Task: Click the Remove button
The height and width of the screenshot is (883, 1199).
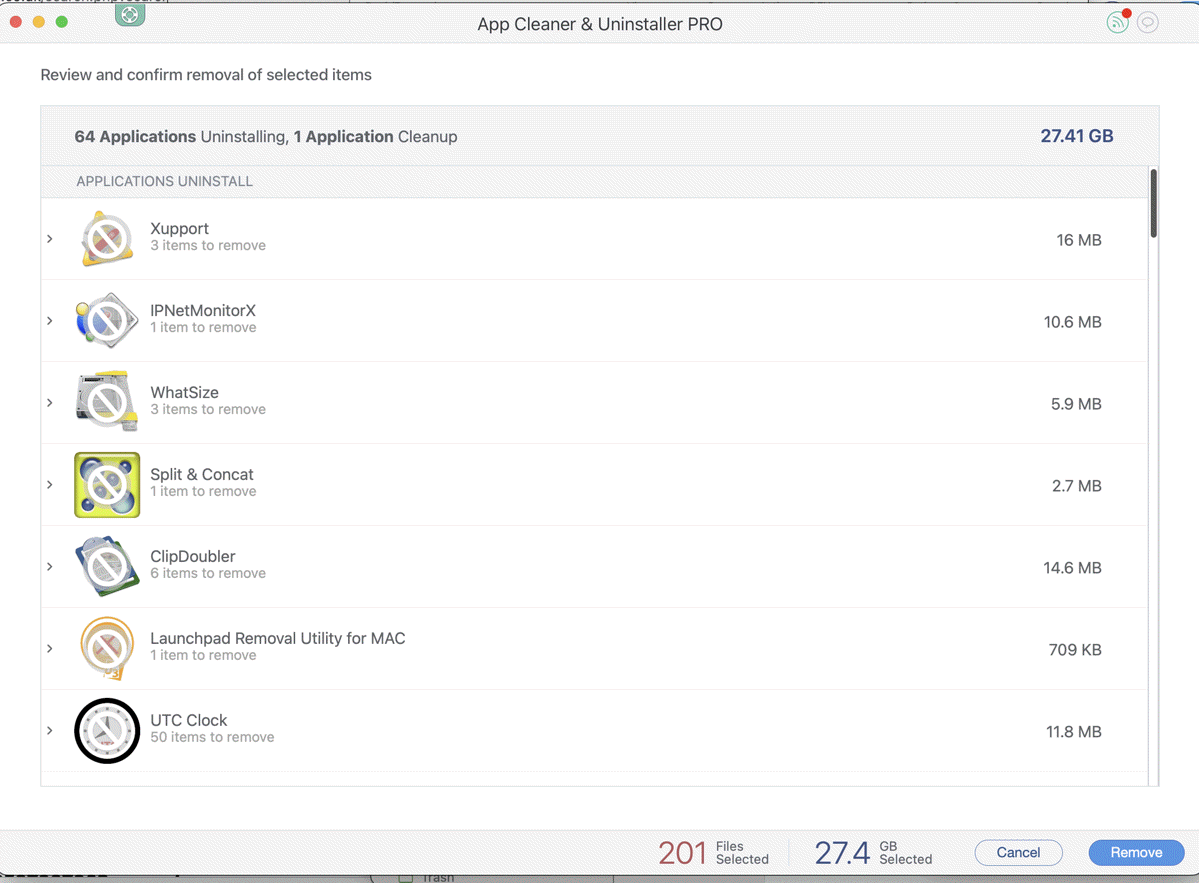Action: [1136, 852]
